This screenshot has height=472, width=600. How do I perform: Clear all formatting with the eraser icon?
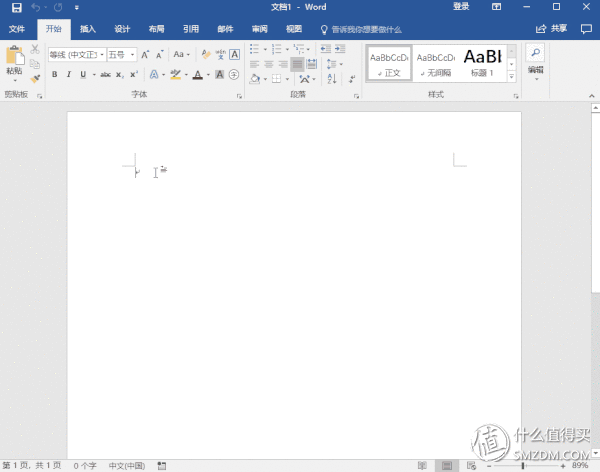point(206,54)
